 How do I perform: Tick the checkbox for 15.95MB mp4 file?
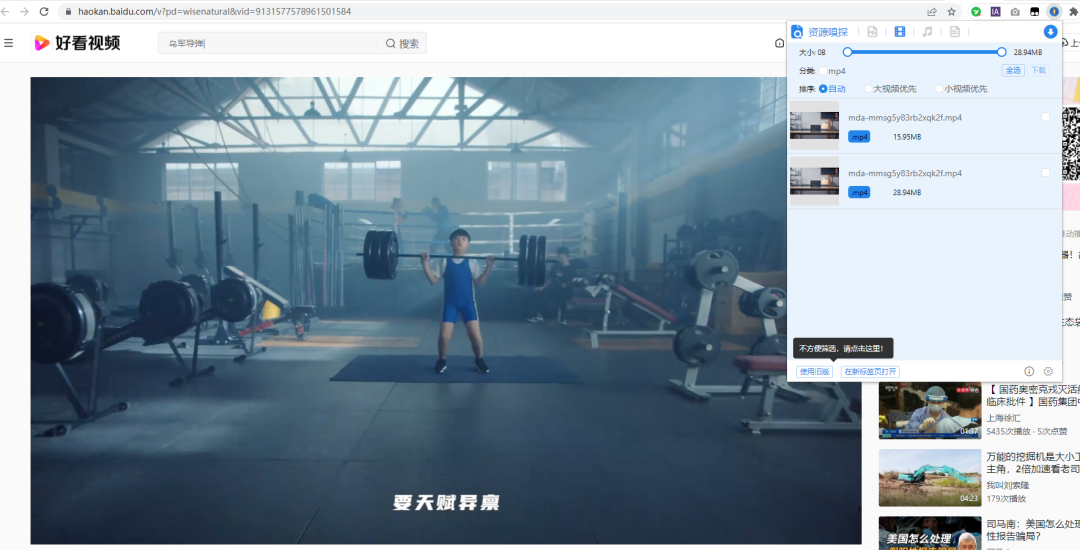click(1045, 117)
